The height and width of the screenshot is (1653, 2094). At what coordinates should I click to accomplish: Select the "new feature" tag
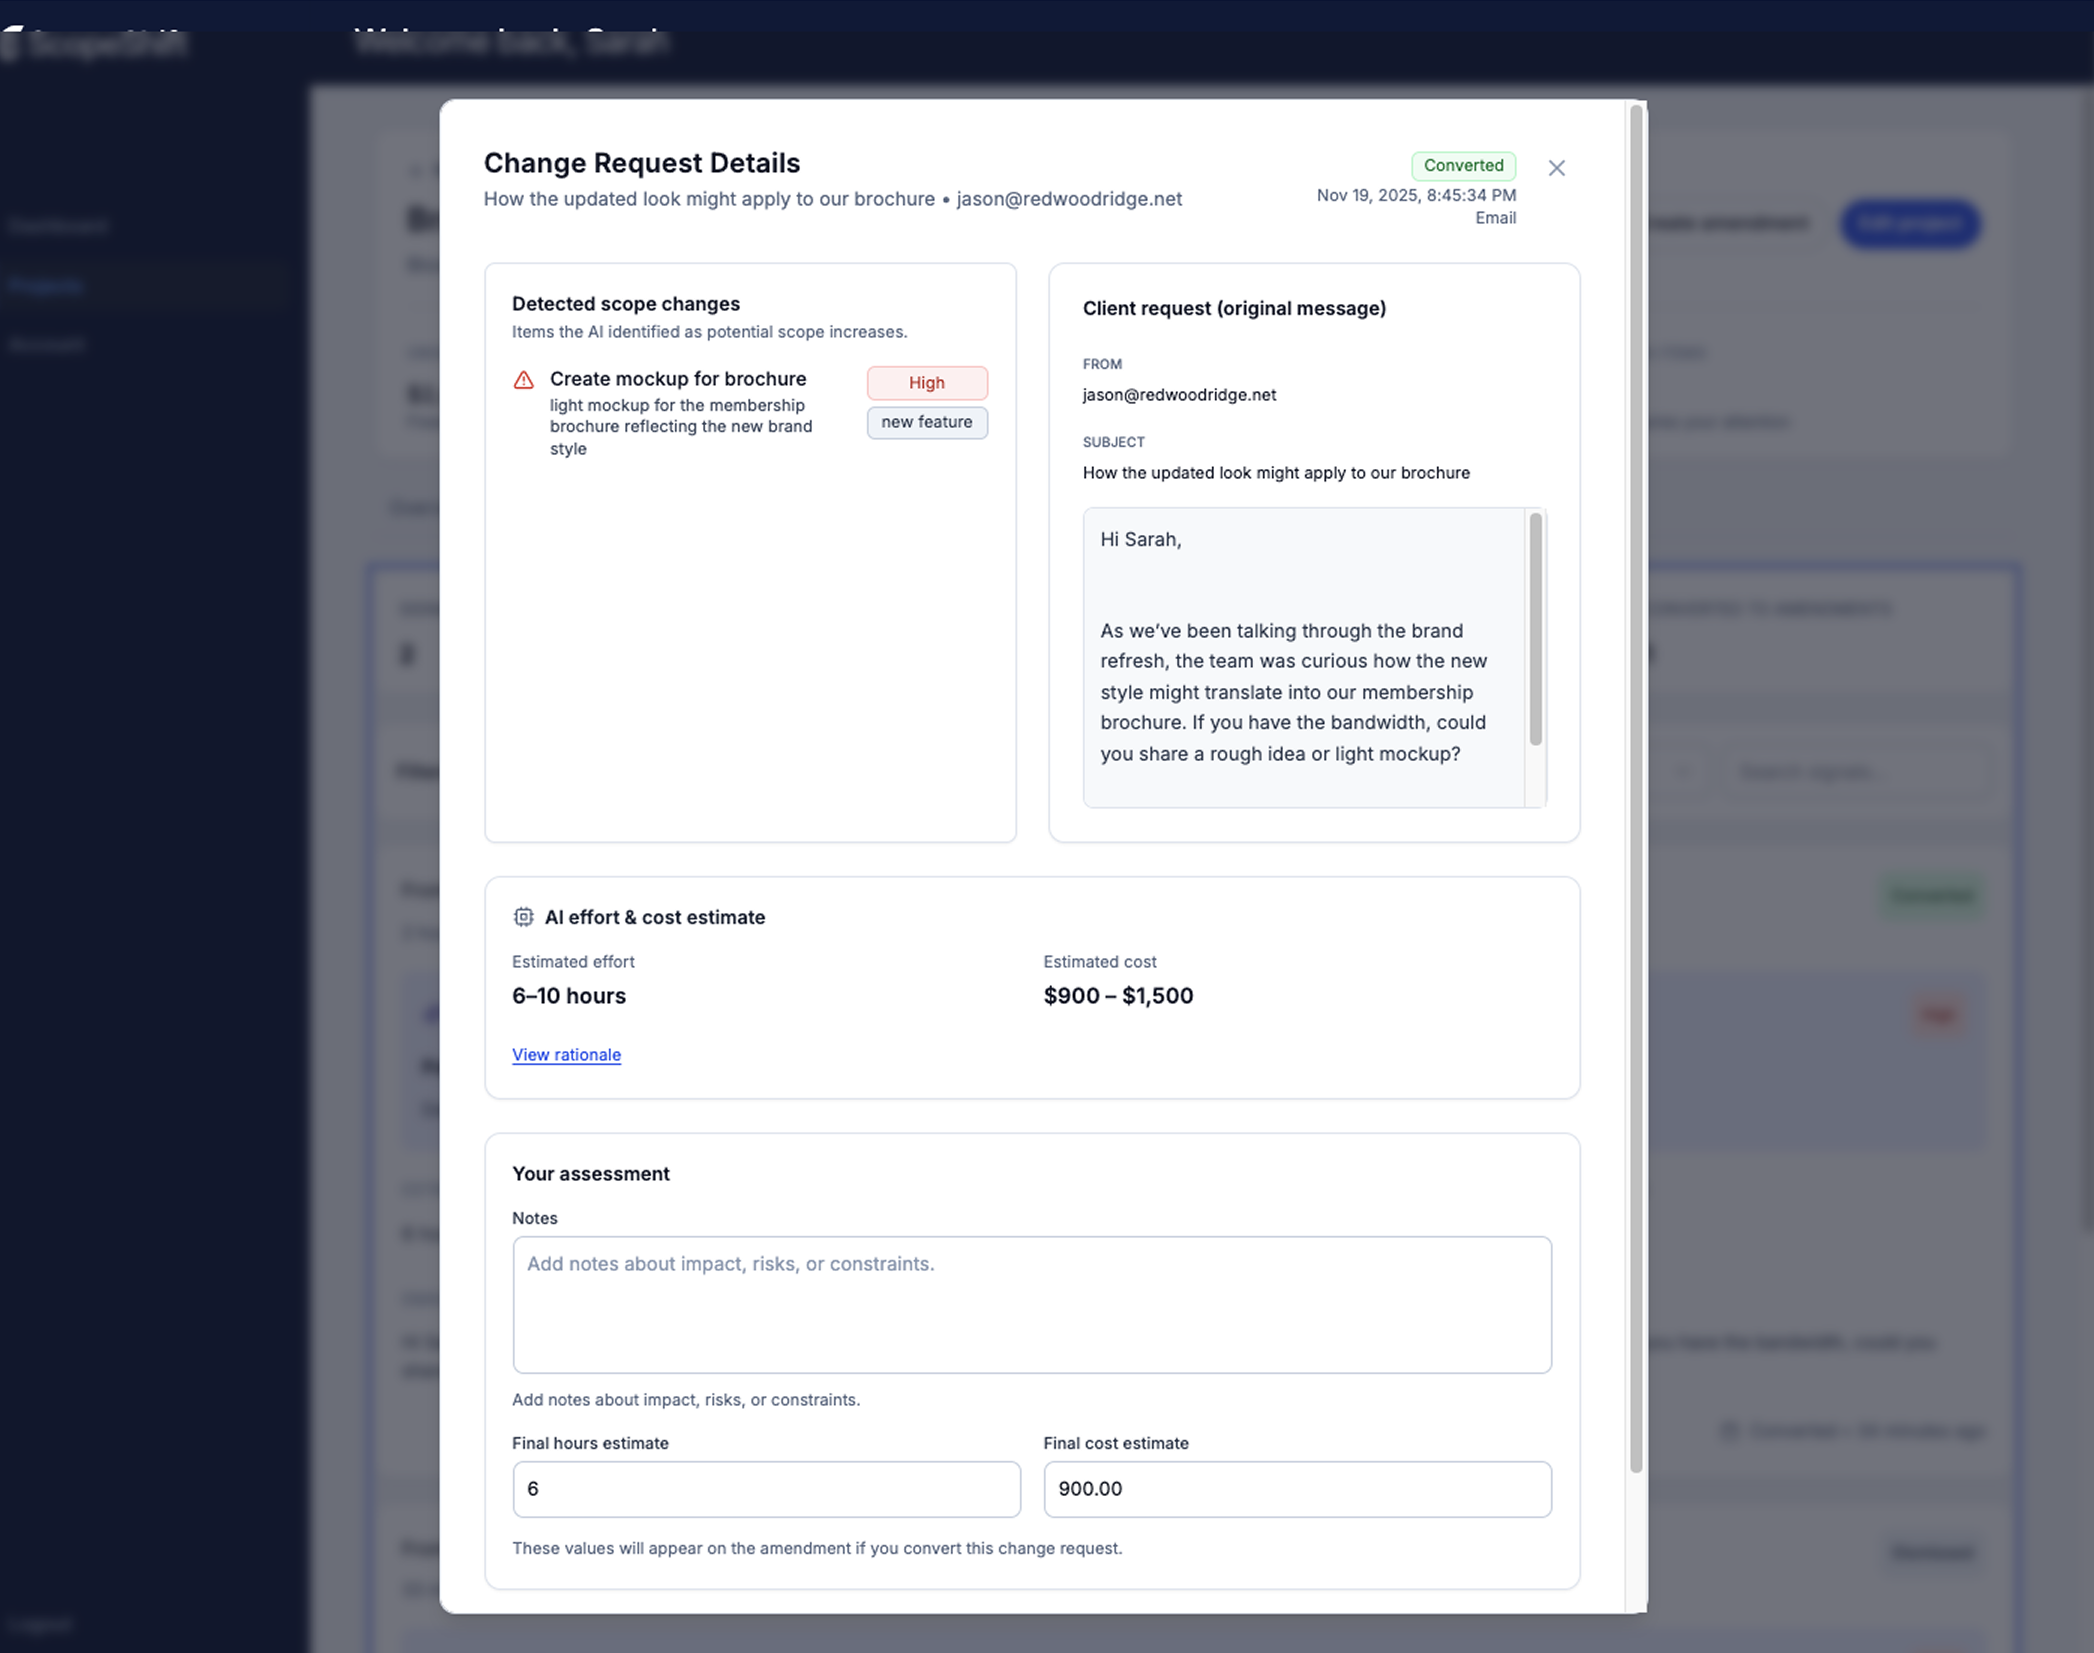926,422
